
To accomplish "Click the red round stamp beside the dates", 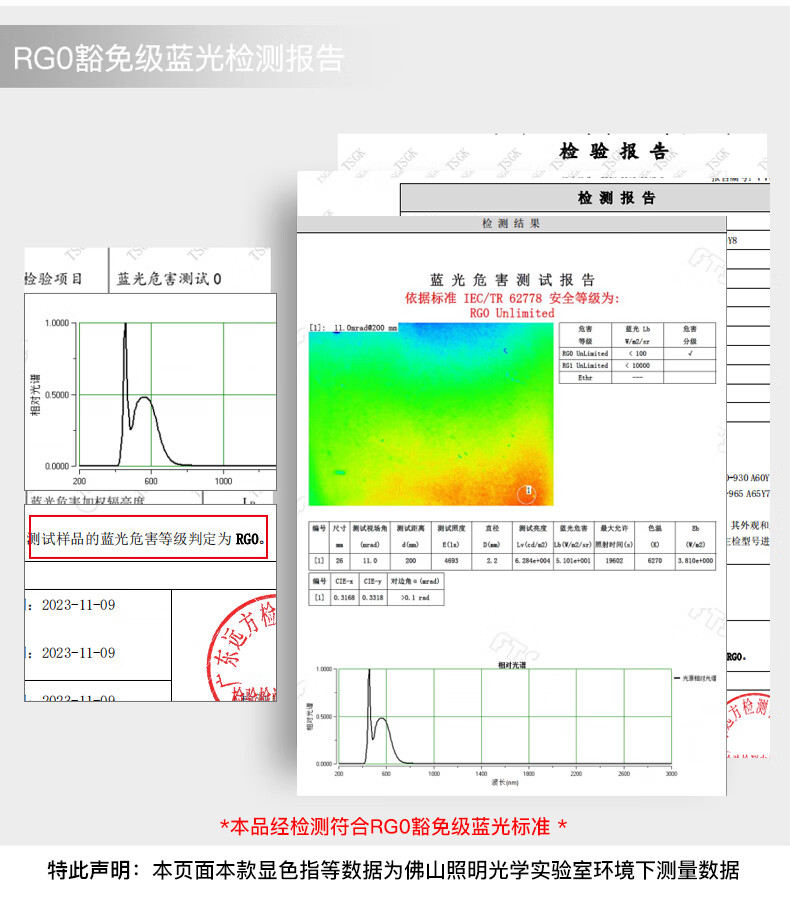I will [242, 648].
